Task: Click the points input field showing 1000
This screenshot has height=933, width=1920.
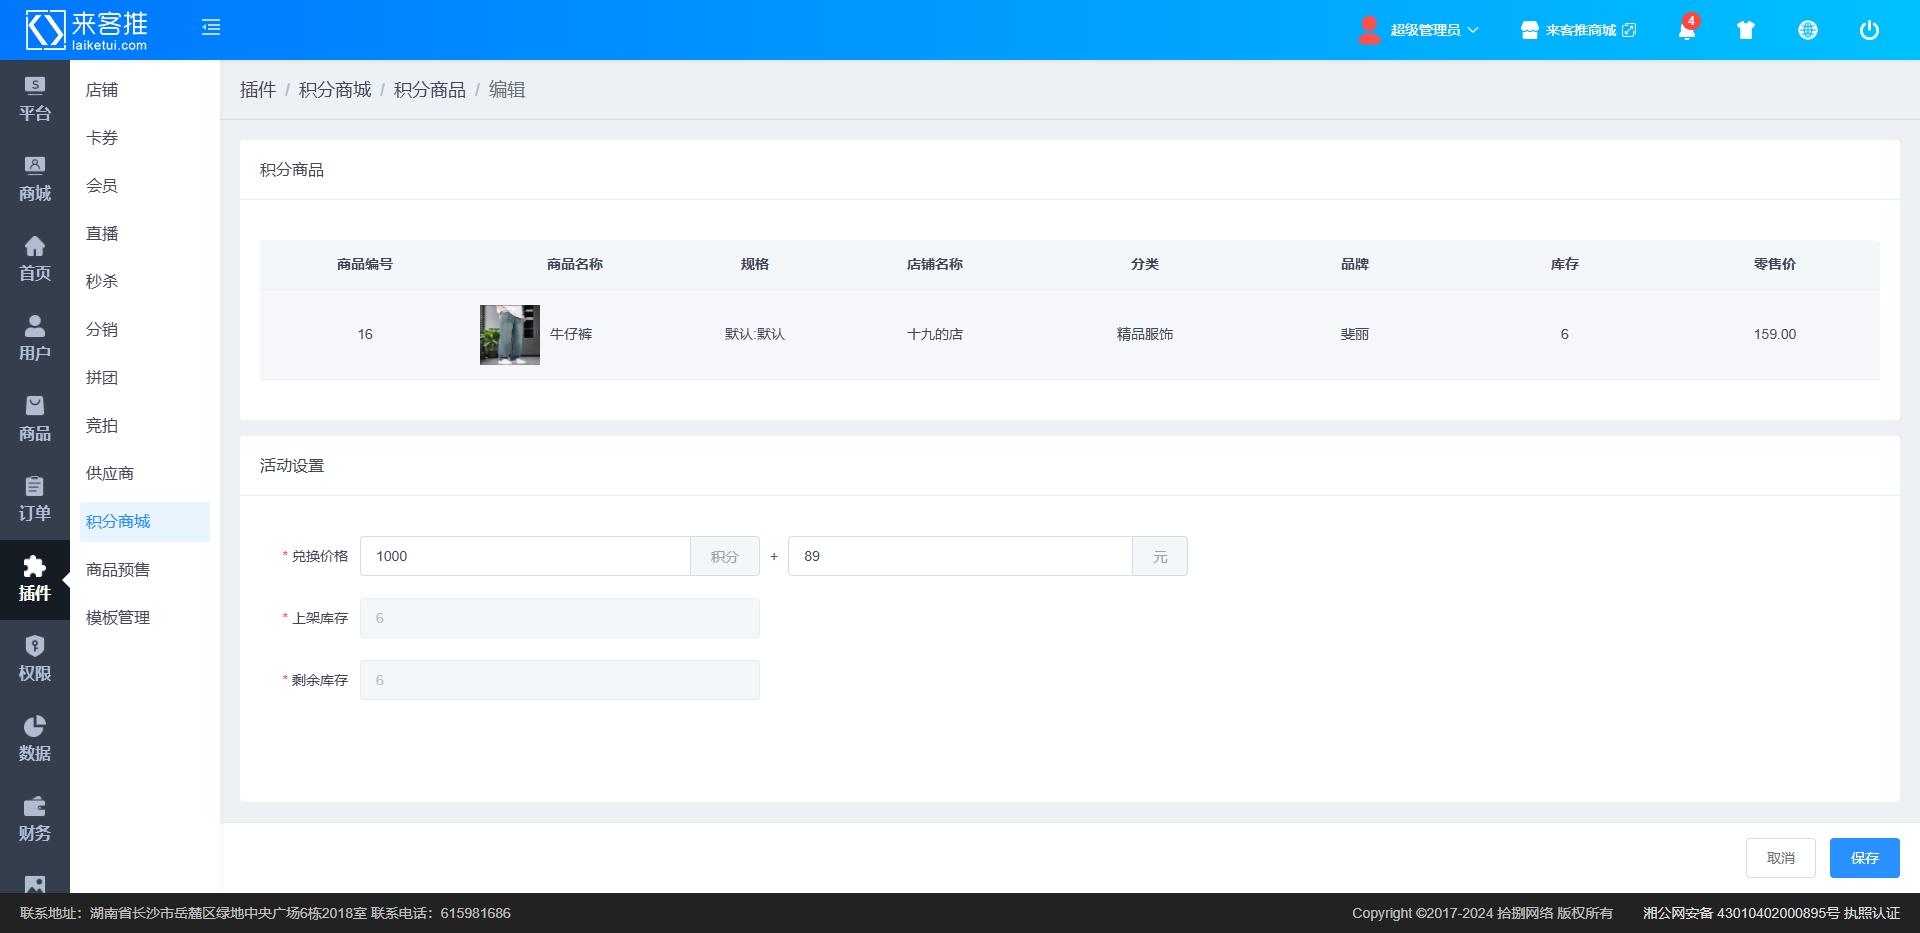Action: pyautogui.click(x=525, y=556)
